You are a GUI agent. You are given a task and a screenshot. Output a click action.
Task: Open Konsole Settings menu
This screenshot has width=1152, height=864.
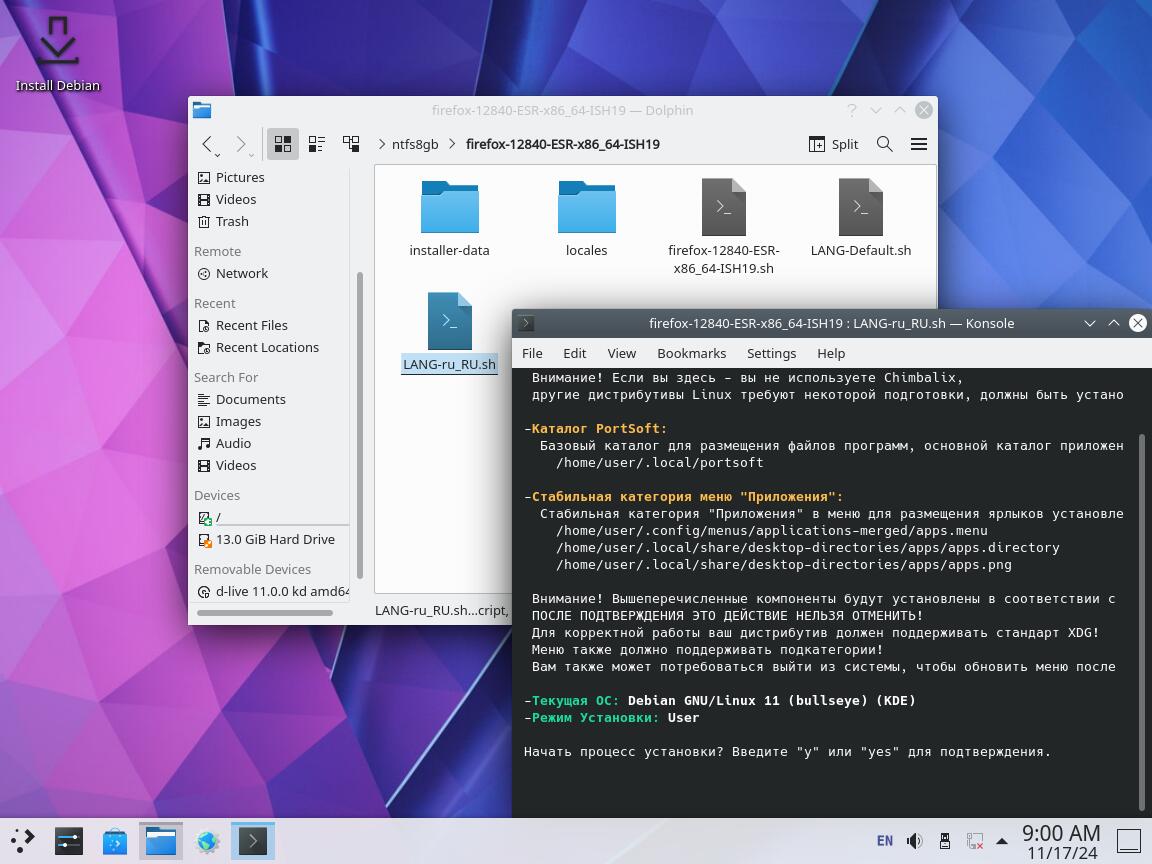point(771,353)
